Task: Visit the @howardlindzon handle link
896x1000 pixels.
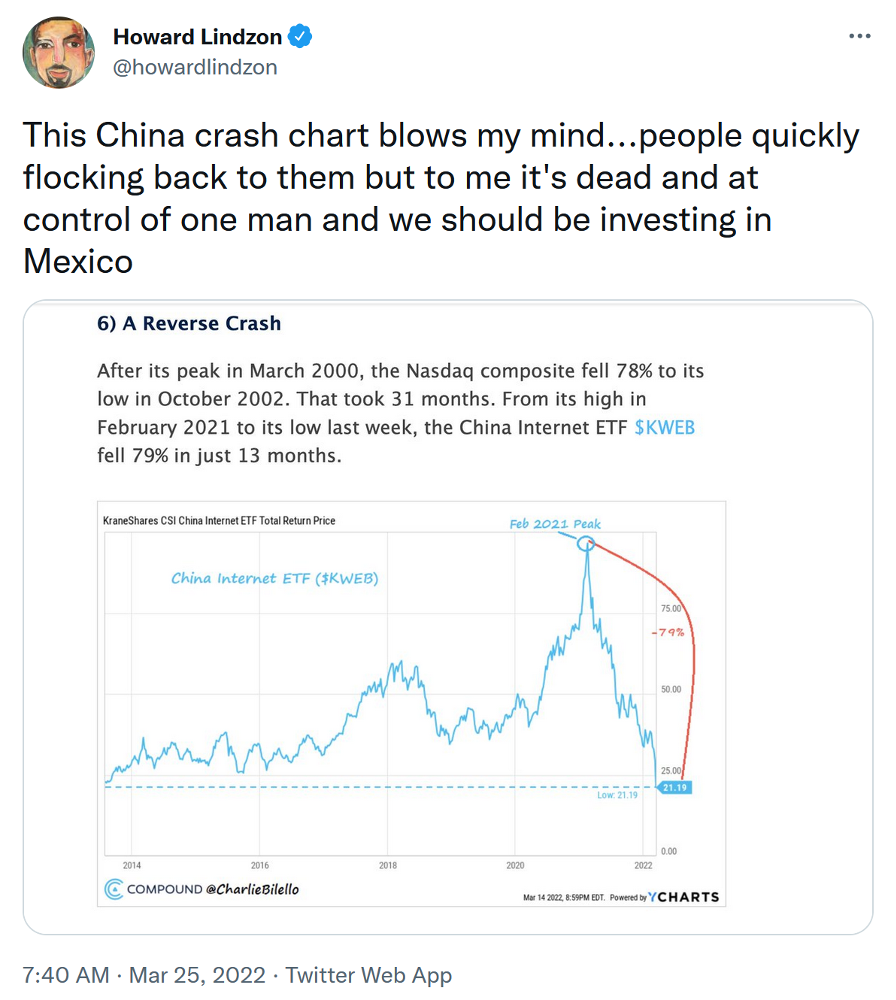Action: click(x=195, y=67)
